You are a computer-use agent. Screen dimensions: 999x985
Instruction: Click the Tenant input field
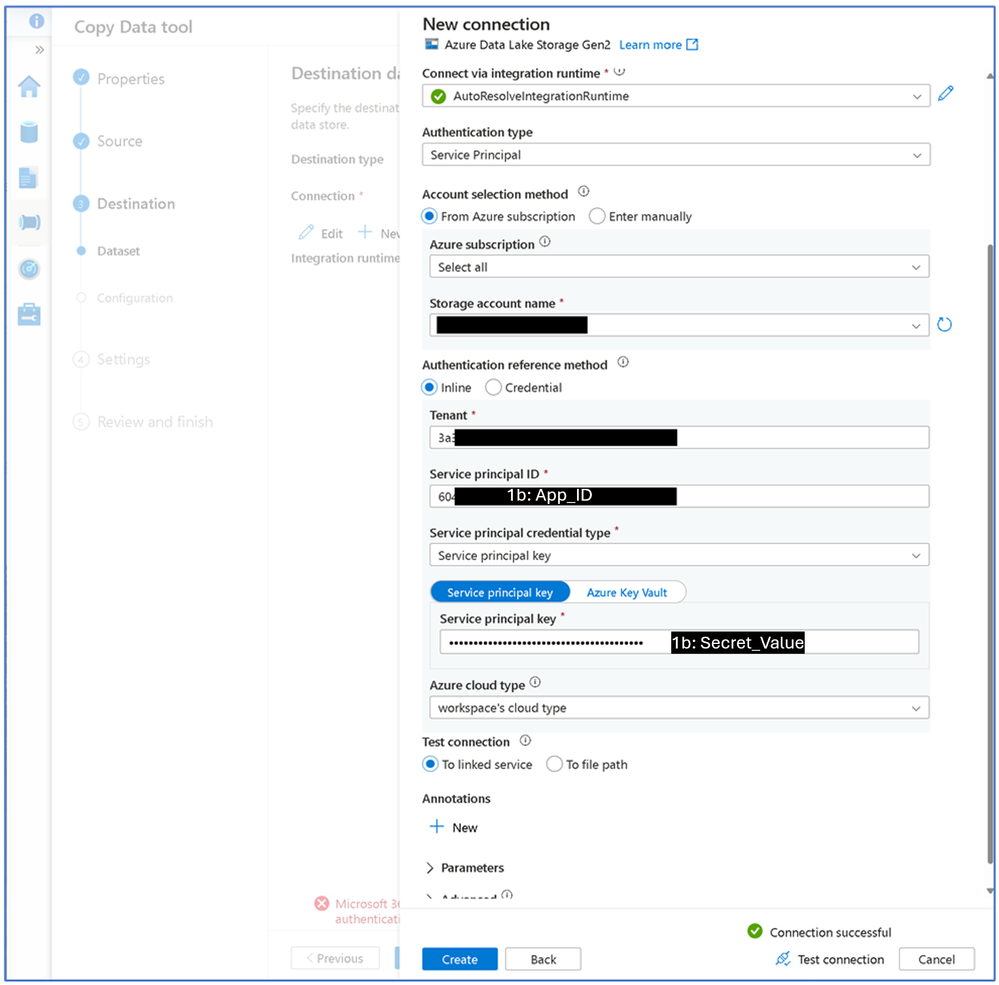pos(679,438)
